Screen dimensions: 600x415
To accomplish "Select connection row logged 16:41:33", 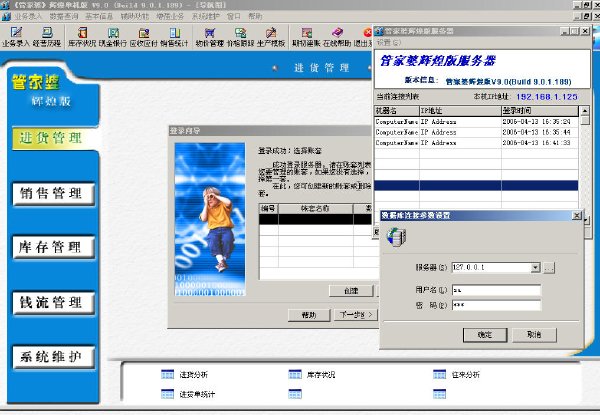I will 476,143.
